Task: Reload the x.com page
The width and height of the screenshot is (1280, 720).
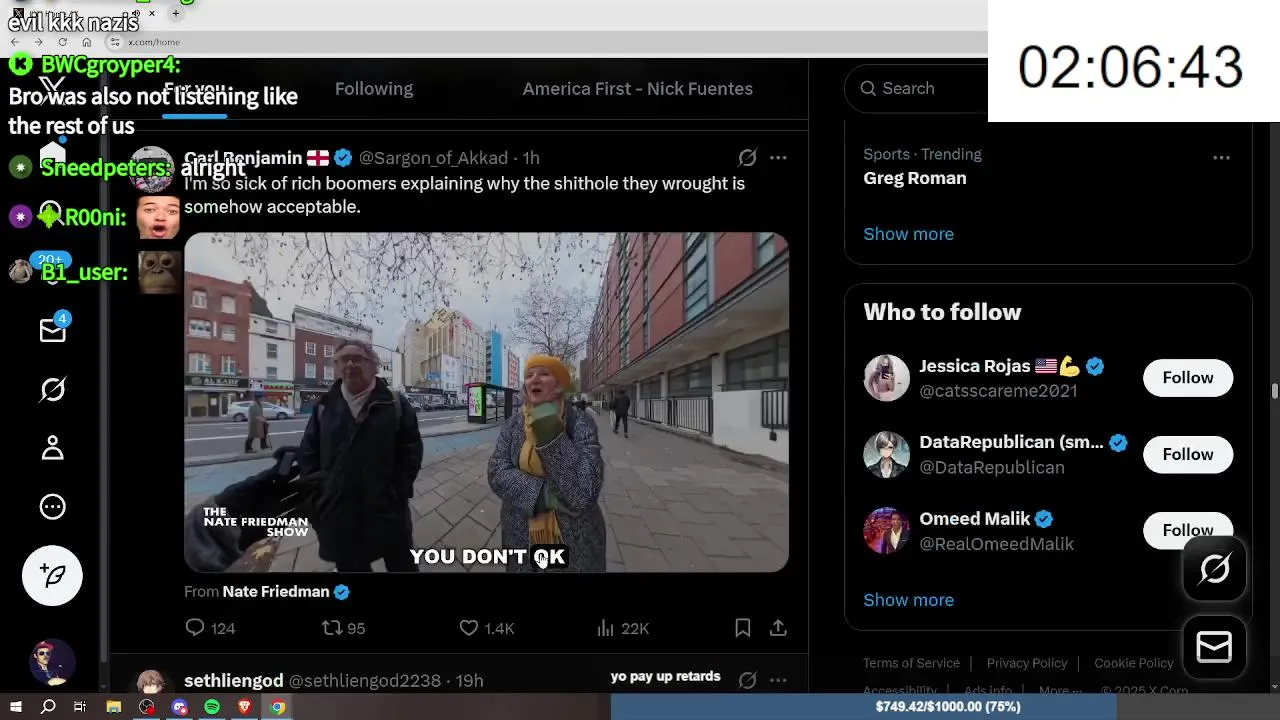Action: click(x=62, y=42)
